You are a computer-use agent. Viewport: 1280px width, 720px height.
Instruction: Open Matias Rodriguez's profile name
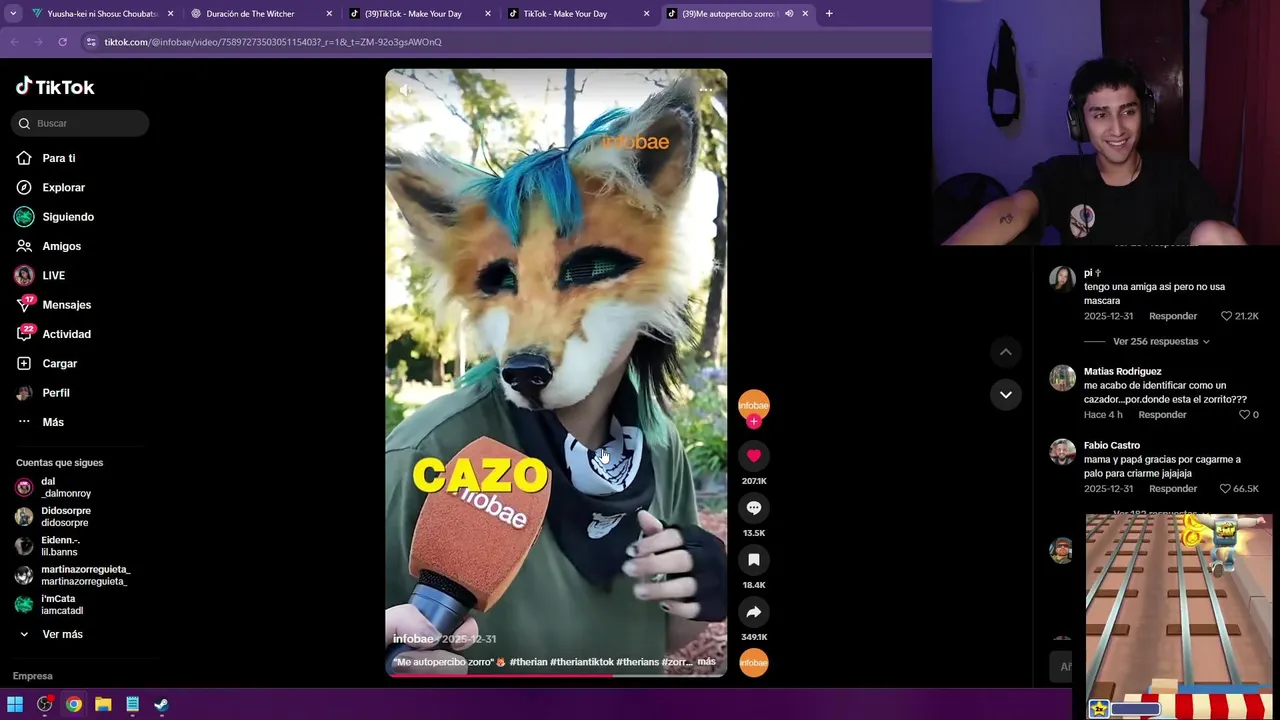[1122, 371]
